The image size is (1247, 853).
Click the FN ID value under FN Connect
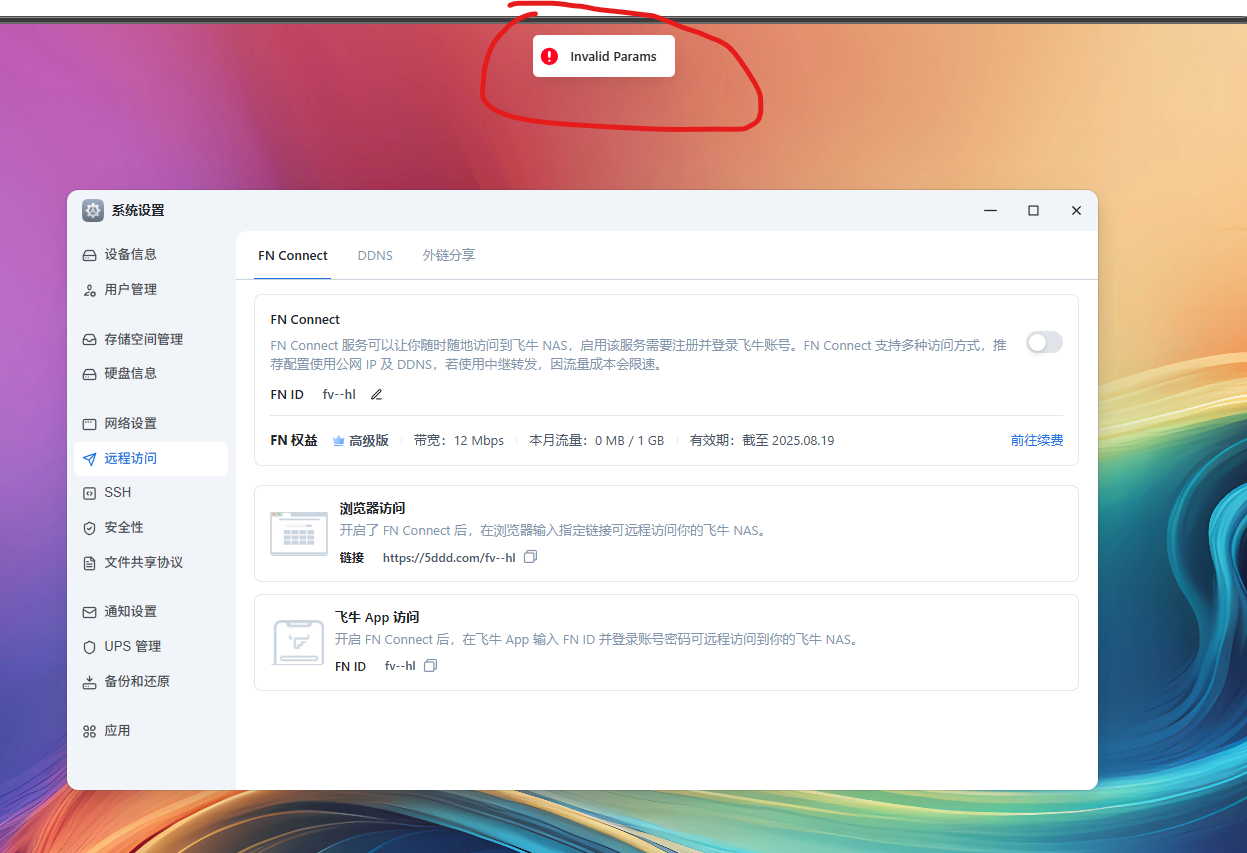pos(339,395)
